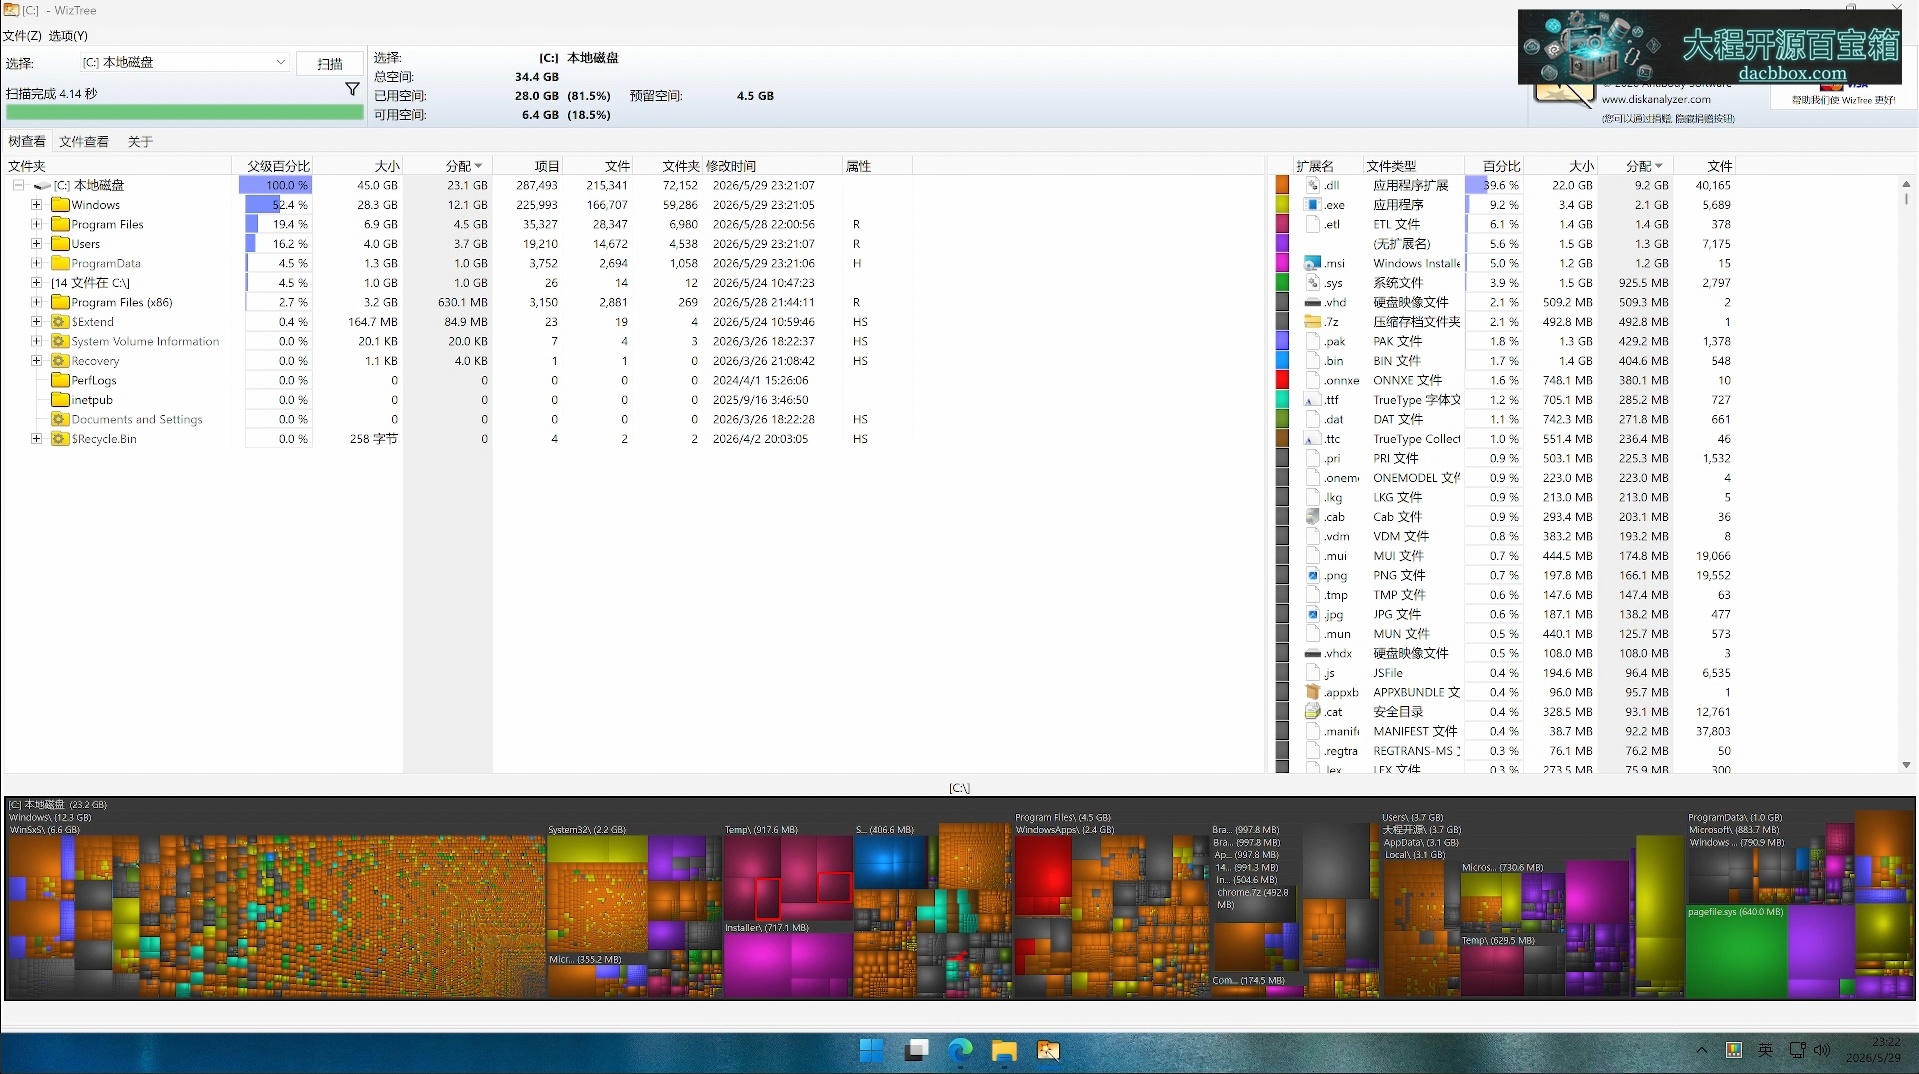Click the PerfLogs folder icon

coord(60,380)
